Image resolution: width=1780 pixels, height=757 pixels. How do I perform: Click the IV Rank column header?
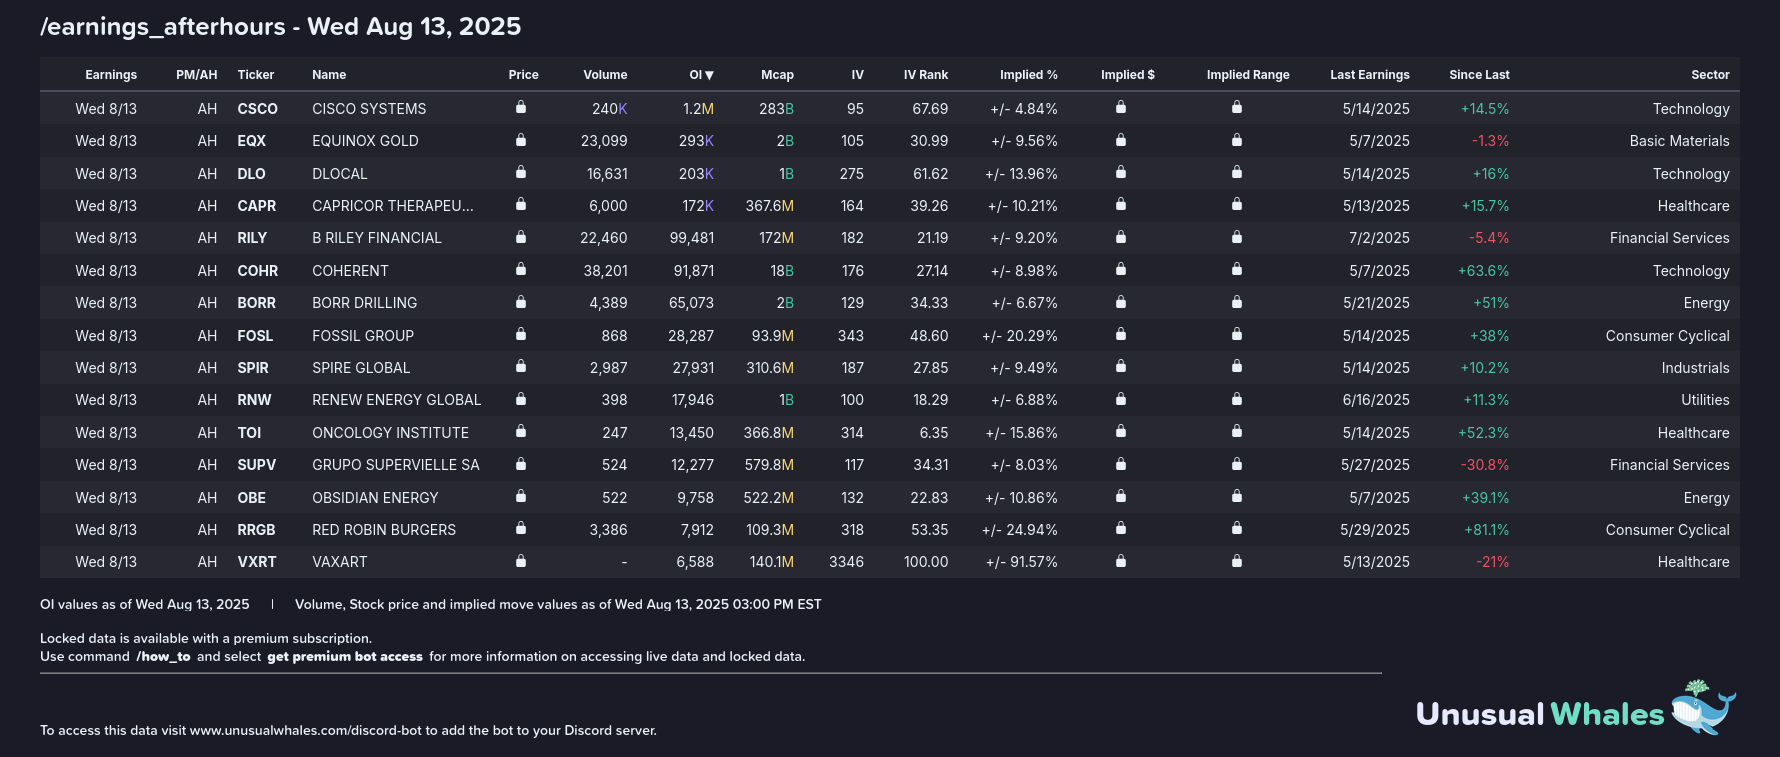[x=926, y=75]
